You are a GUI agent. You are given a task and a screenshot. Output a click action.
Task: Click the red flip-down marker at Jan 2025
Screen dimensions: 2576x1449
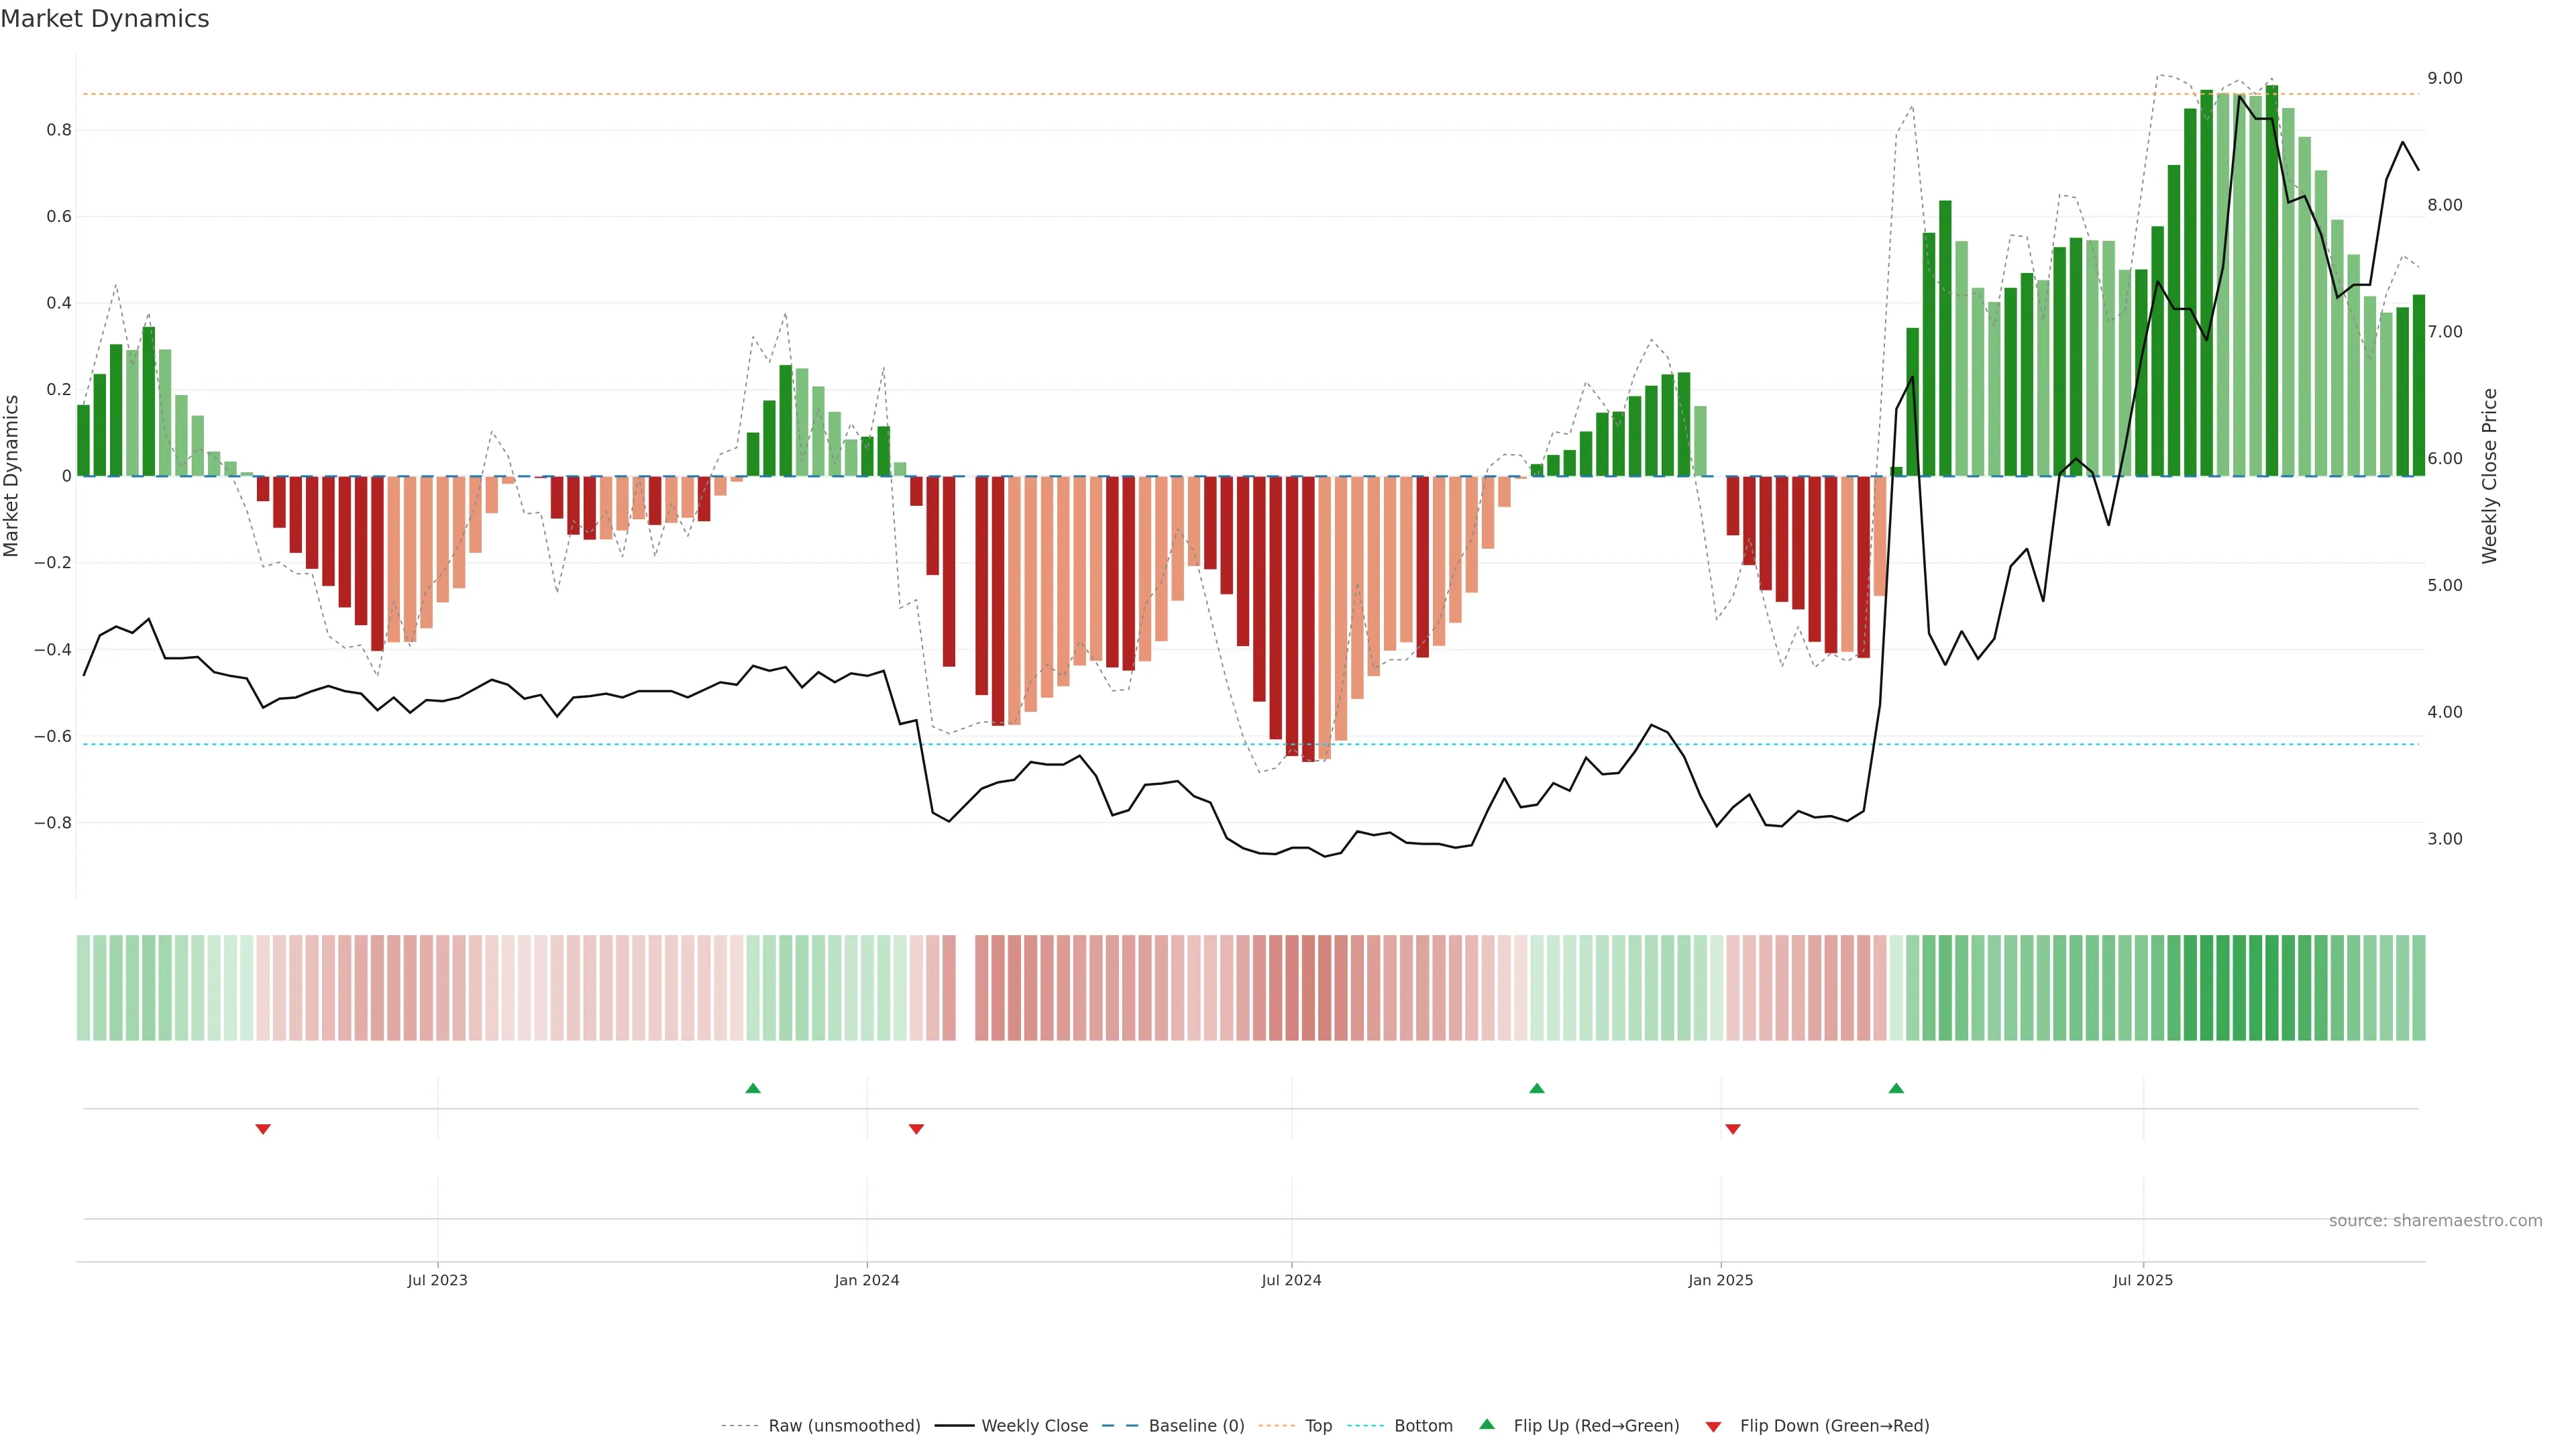click(1733, 1129)
